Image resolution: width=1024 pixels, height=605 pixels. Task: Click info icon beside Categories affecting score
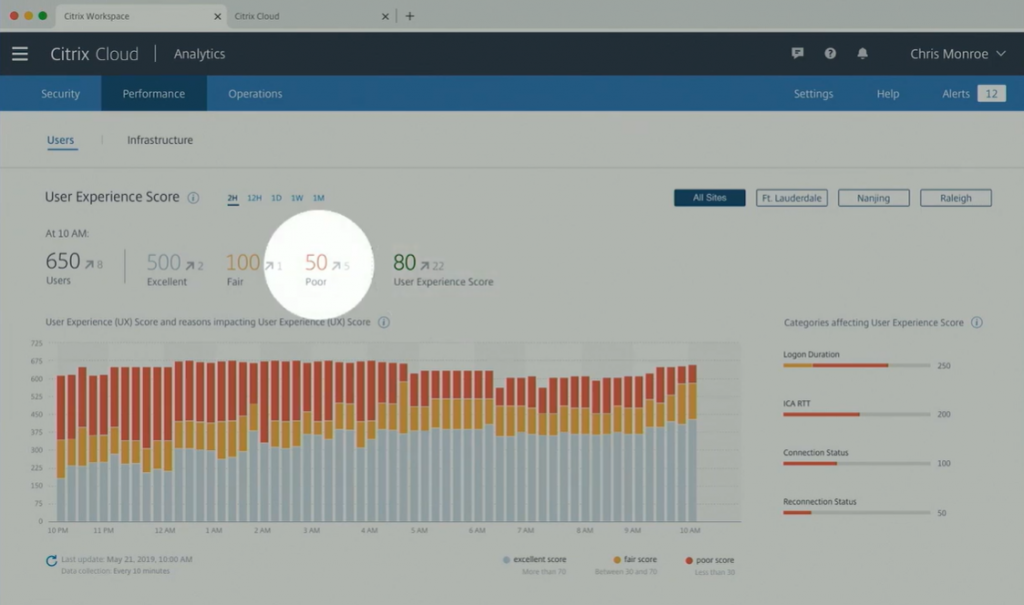[977, 323]
